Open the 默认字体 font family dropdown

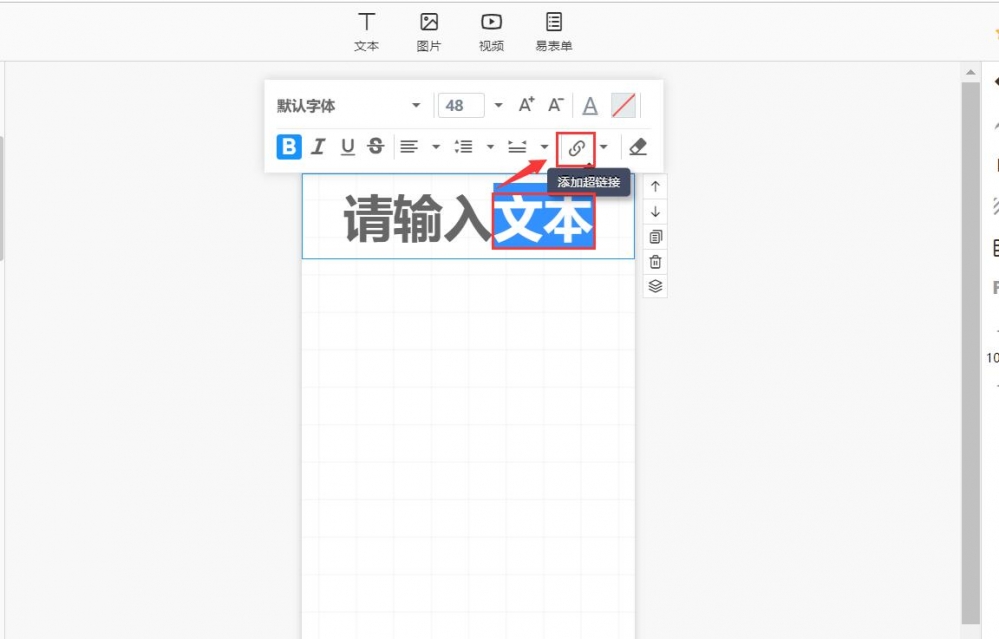(350, 104)
